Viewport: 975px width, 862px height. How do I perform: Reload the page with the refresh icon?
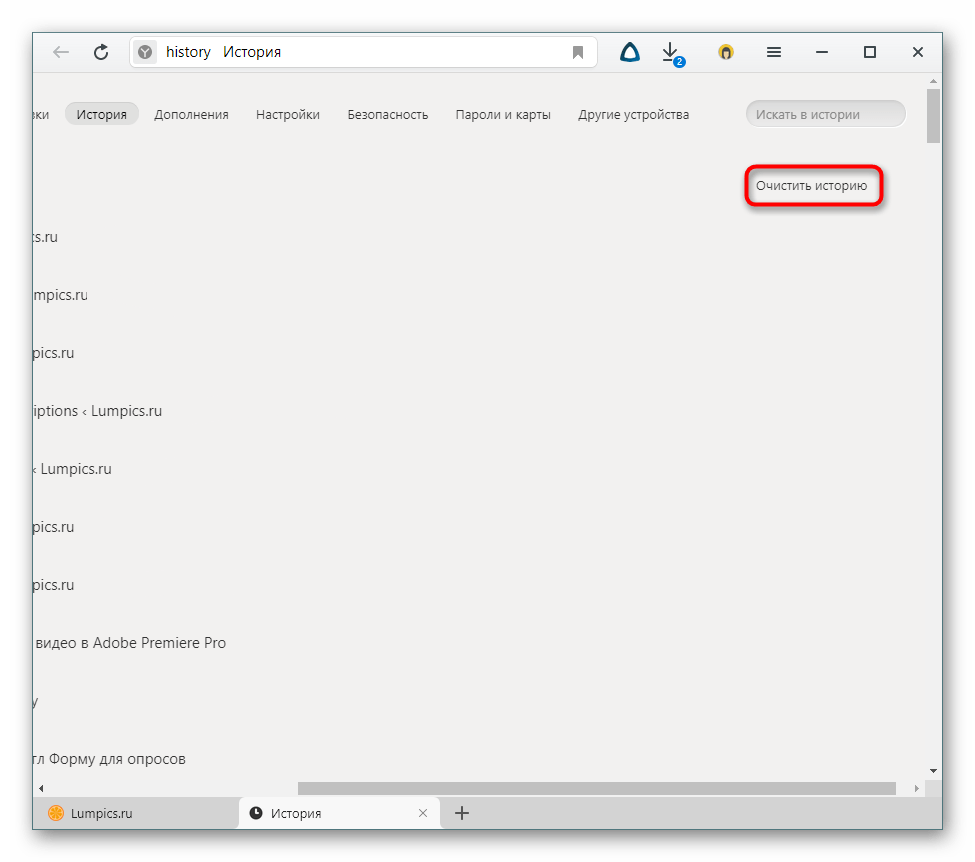(x=101, y=52)
